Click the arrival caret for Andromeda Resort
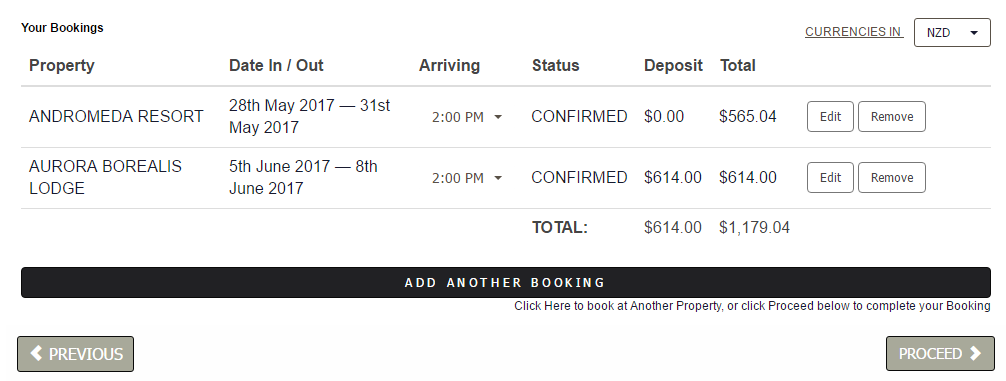Screen dimensions: 1006x381 click(x=498, y=117)
